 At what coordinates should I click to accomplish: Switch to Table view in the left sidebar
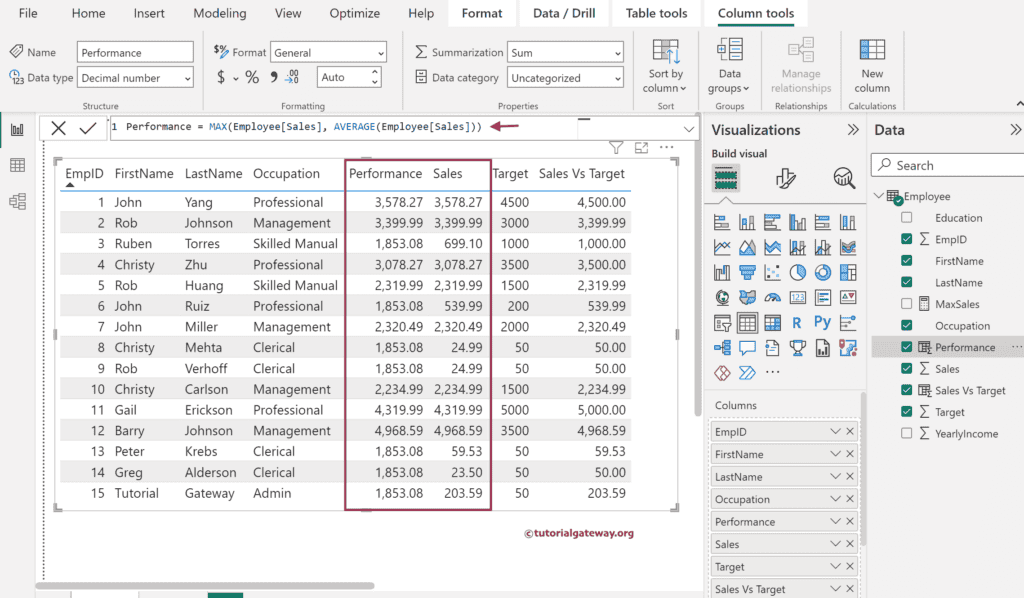click(x=17, y=165)
